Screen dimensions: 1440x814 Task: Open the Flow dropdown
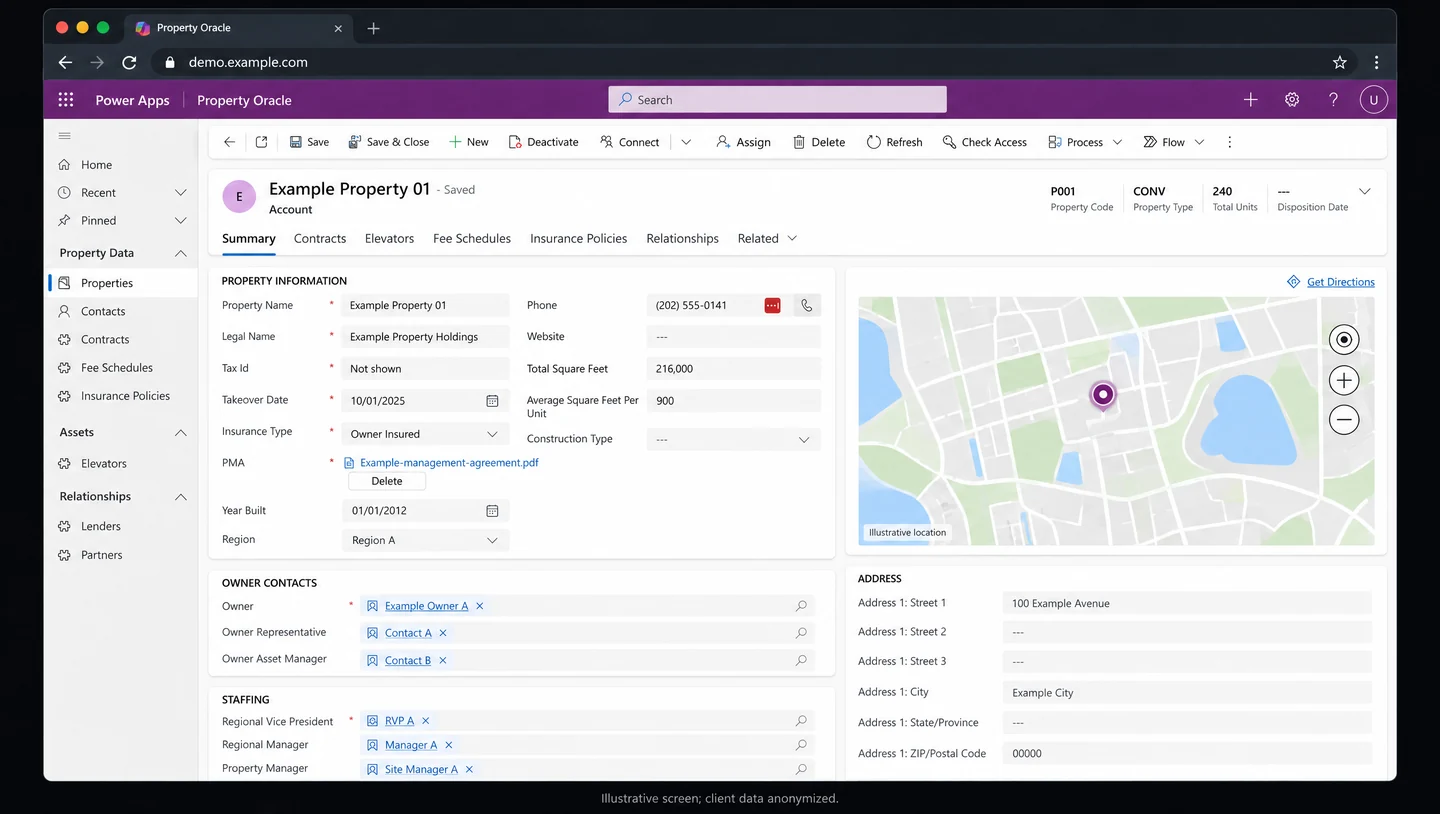1199,142
